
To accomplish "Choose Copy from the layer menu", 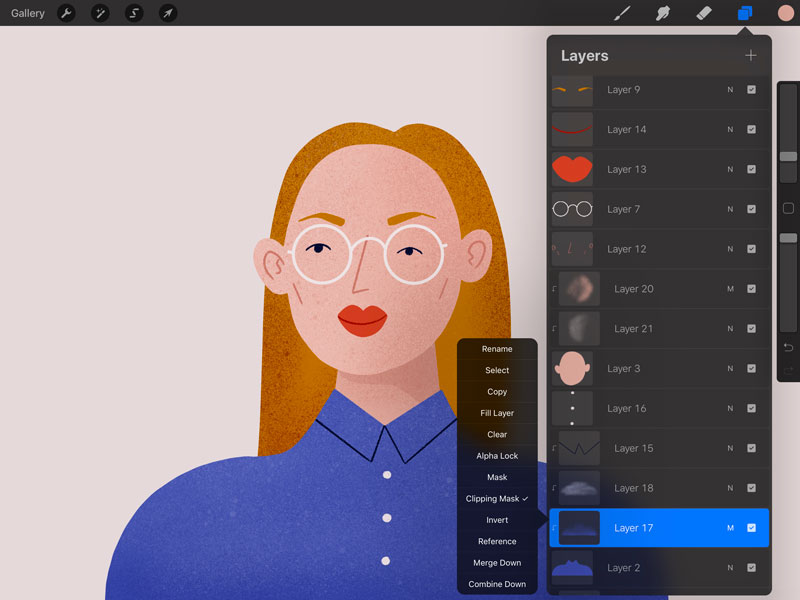I will [x=497, y=392].
